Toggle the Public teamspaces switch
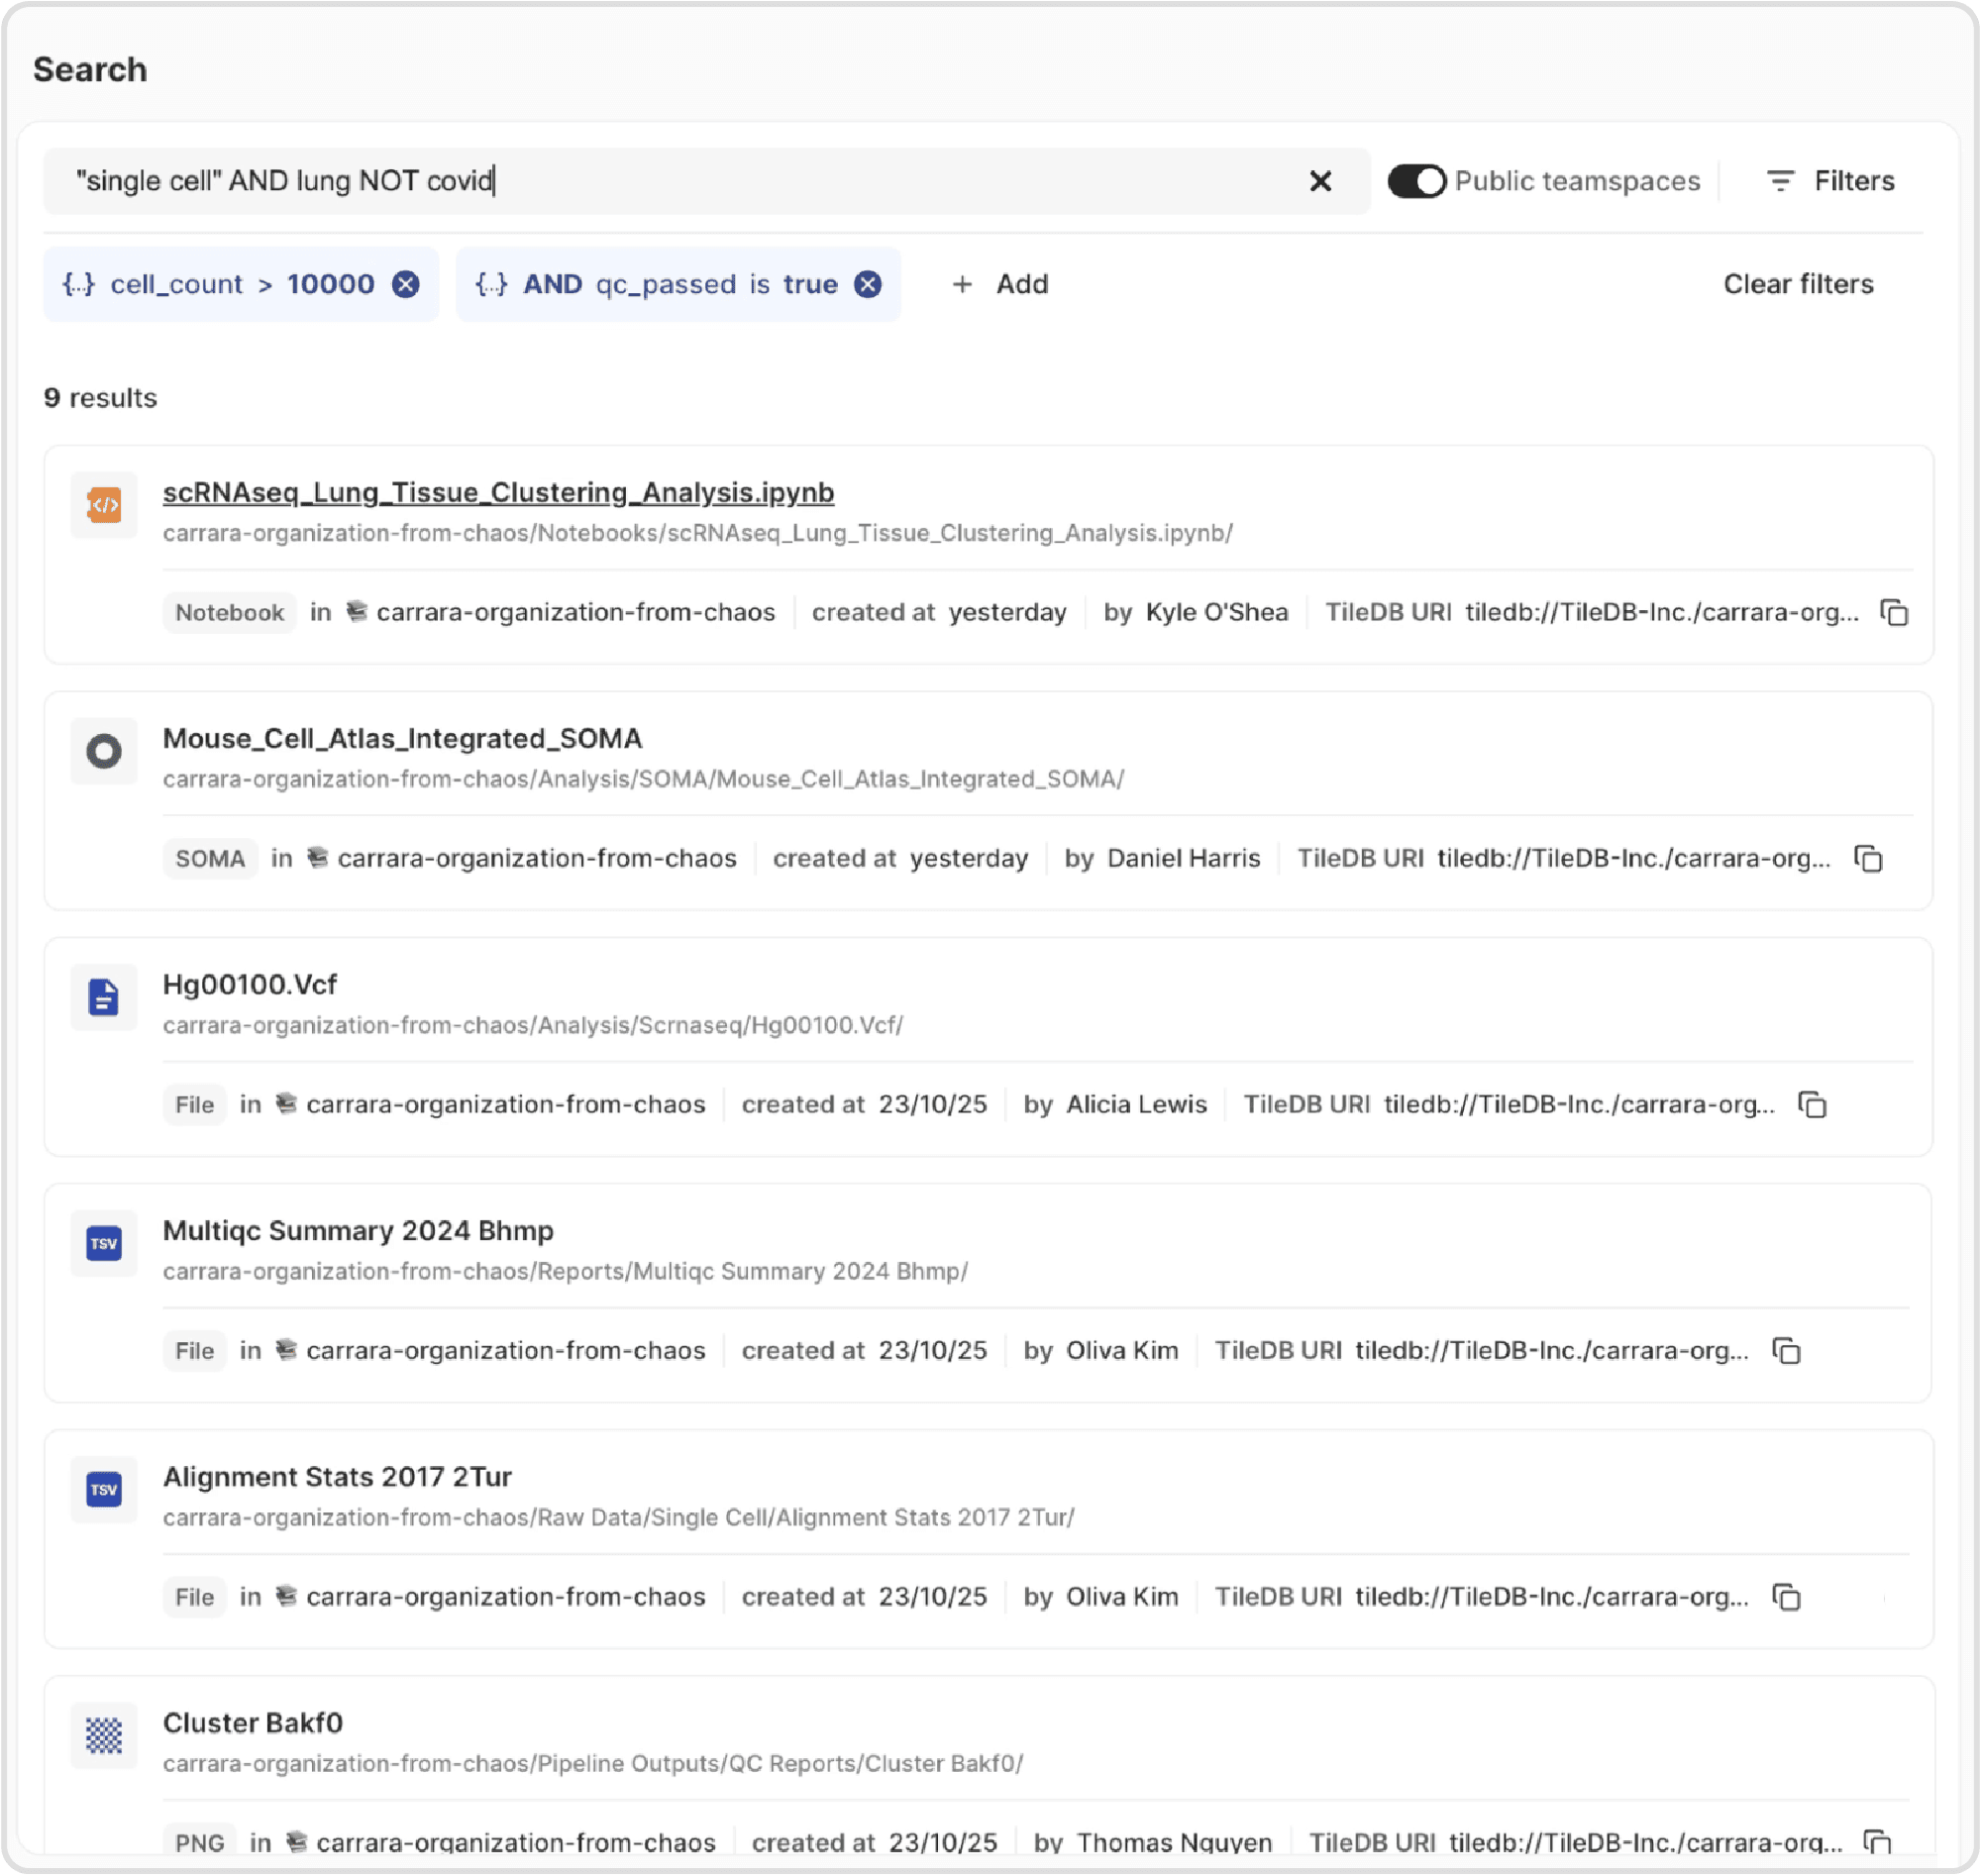Viewport: 1981px width, 1876px height. pyautogui.click(x=1416, y=181)
